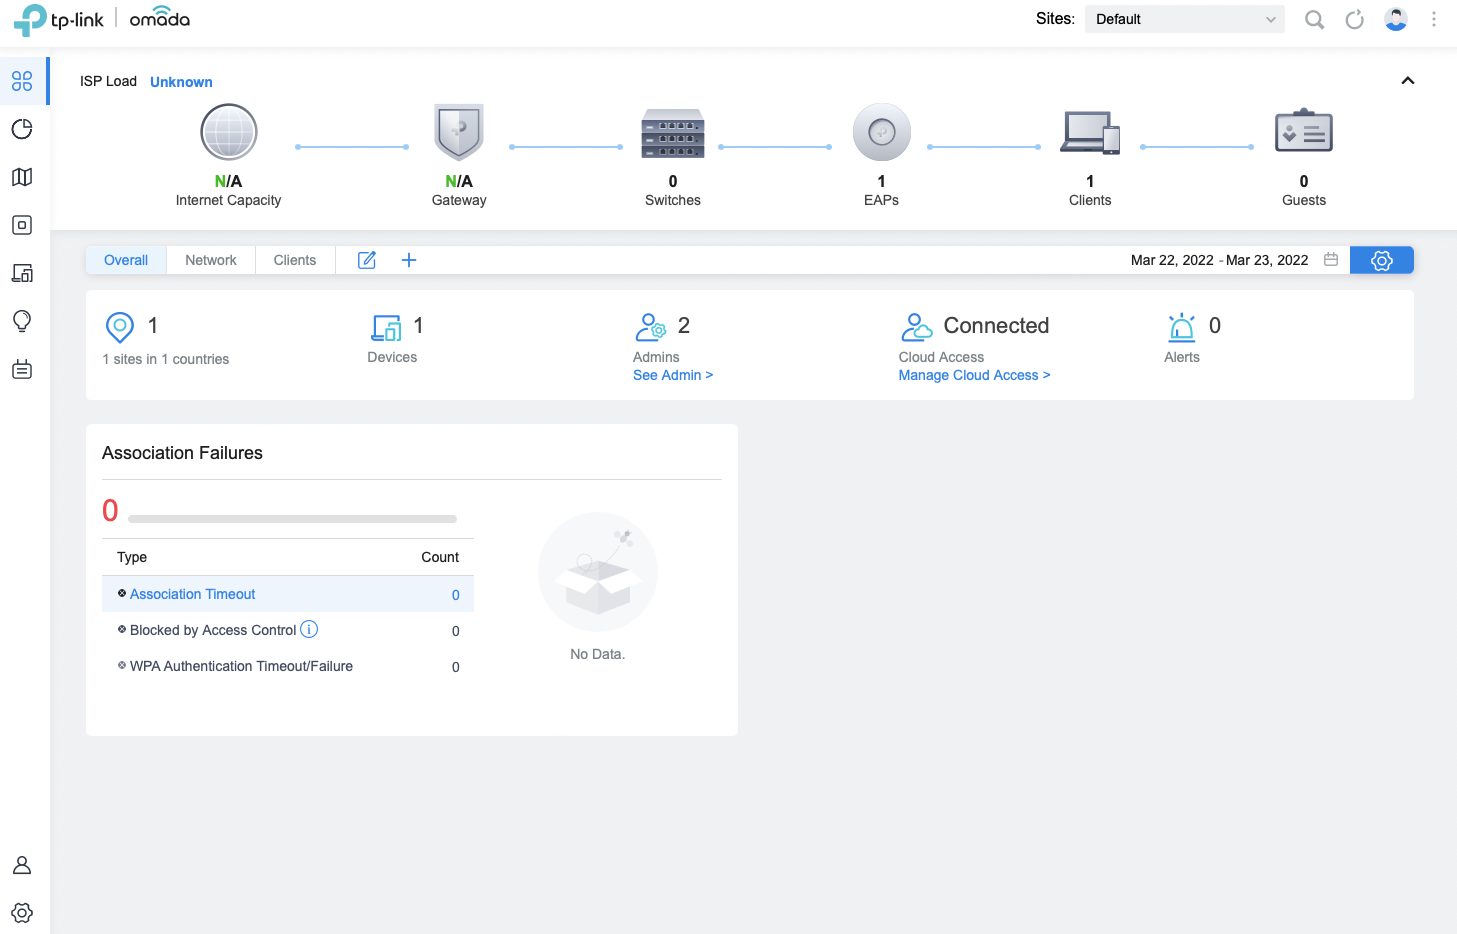Click the refresh icon in the header
1457x934 pixels.
(1355, 20)
